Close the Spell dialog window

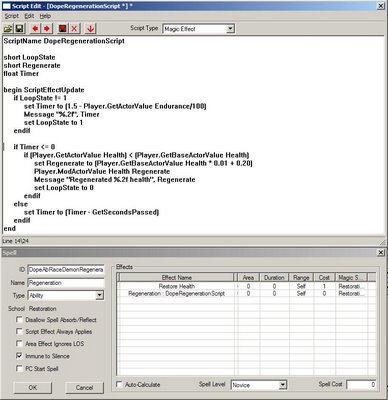click(x=381, y=253)
